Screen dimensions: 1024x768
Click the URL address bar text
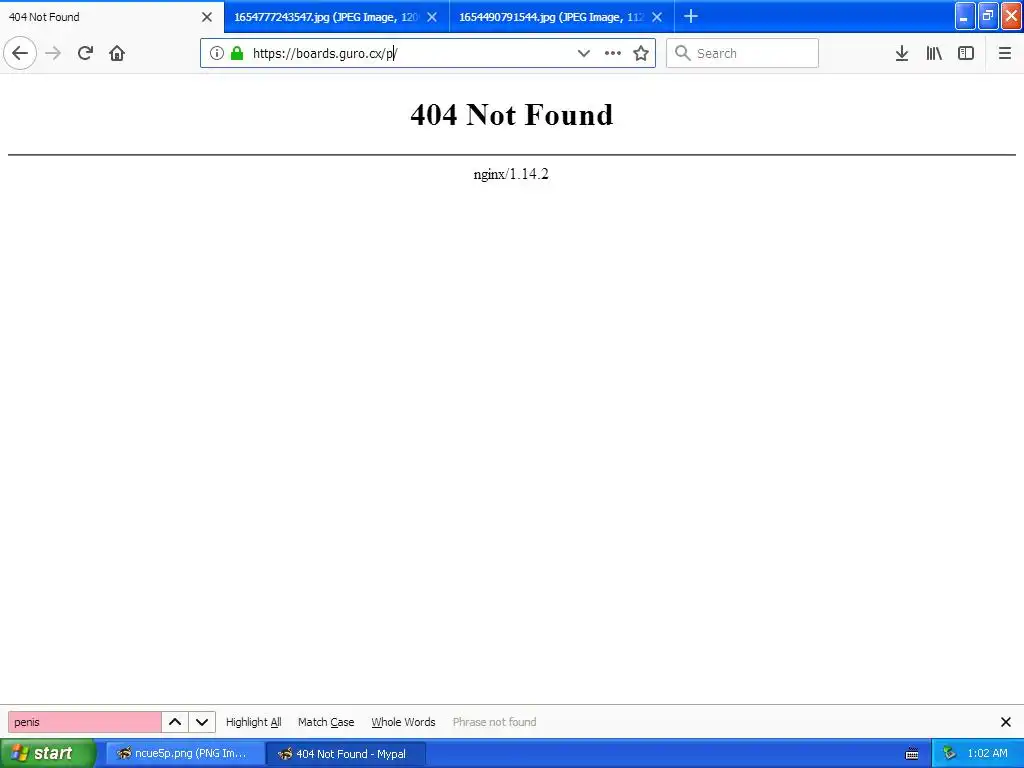[325, 54]
